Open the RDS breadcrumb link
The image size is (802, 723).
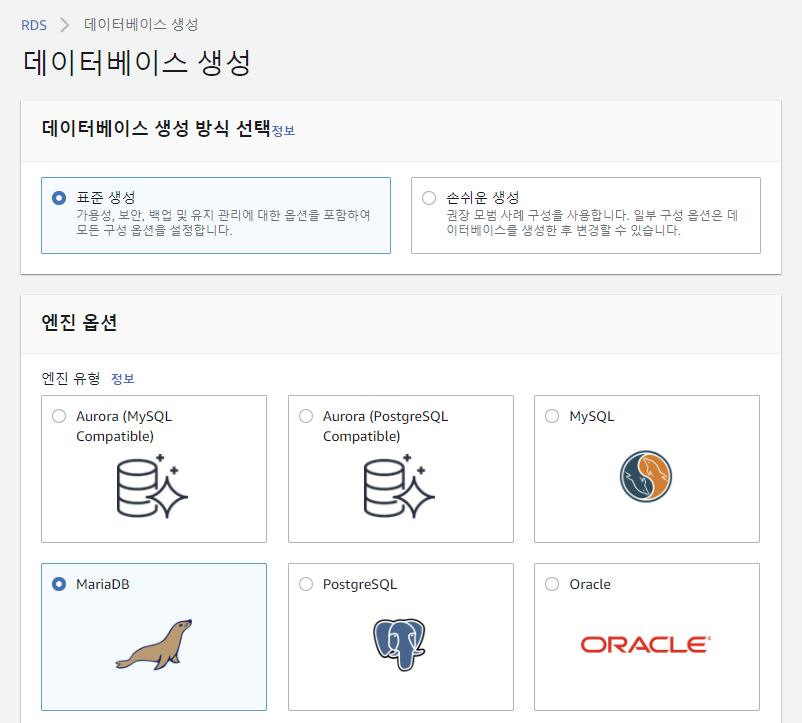pyautogui.click(x=34, y=25)
